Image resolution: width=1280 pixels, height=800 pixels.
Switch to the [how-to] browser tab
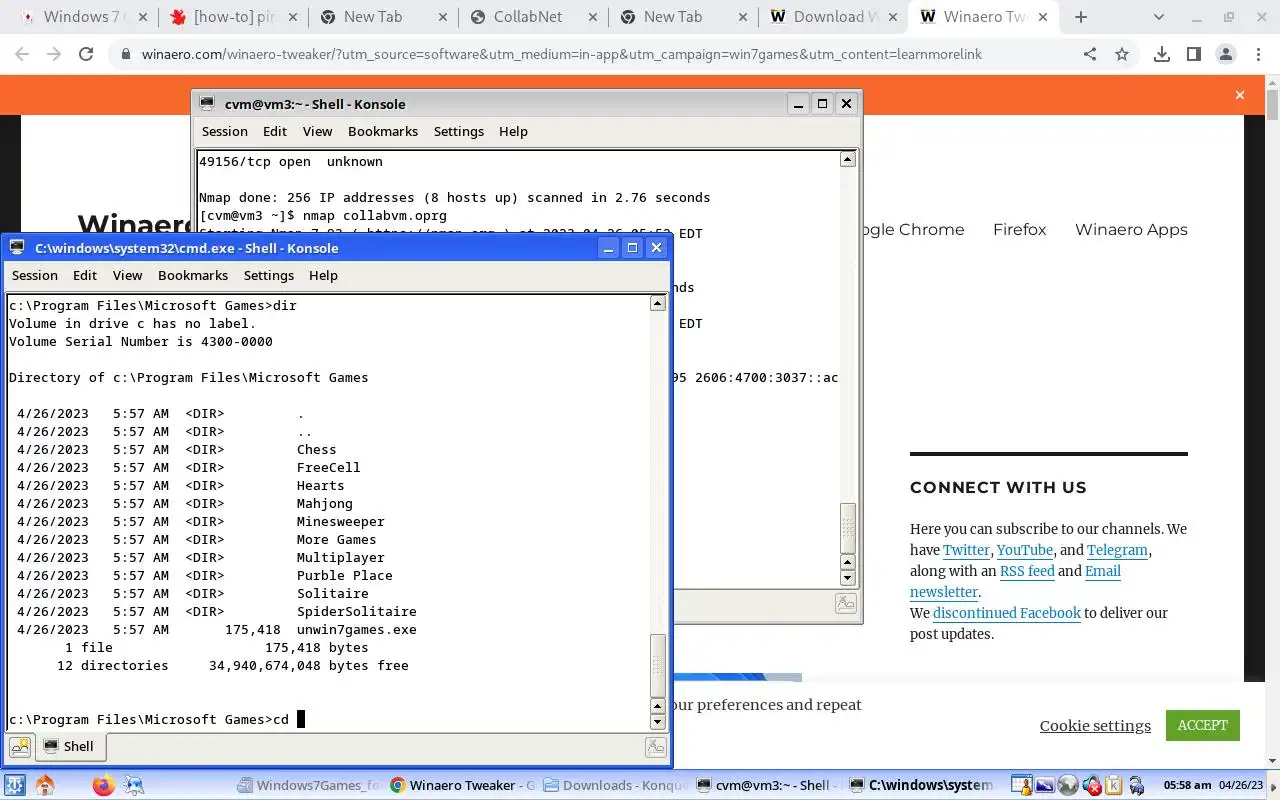point(235,17)
